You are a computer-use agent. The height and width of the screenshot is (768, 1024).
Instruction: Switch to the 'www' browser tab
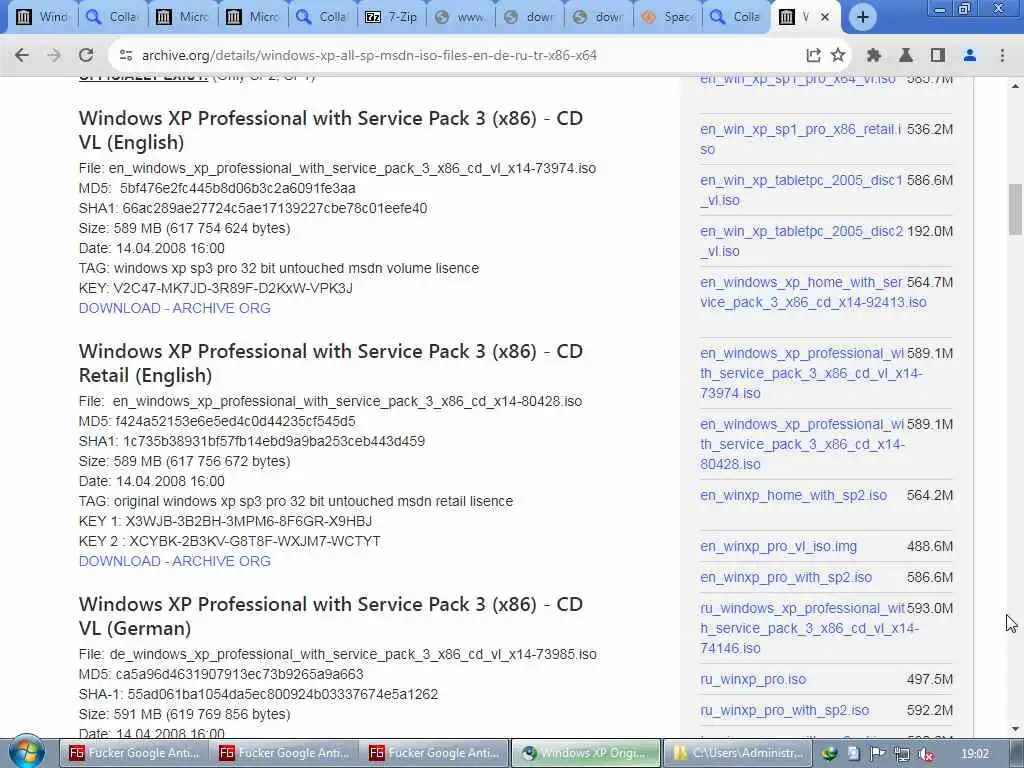click(460, 18)
